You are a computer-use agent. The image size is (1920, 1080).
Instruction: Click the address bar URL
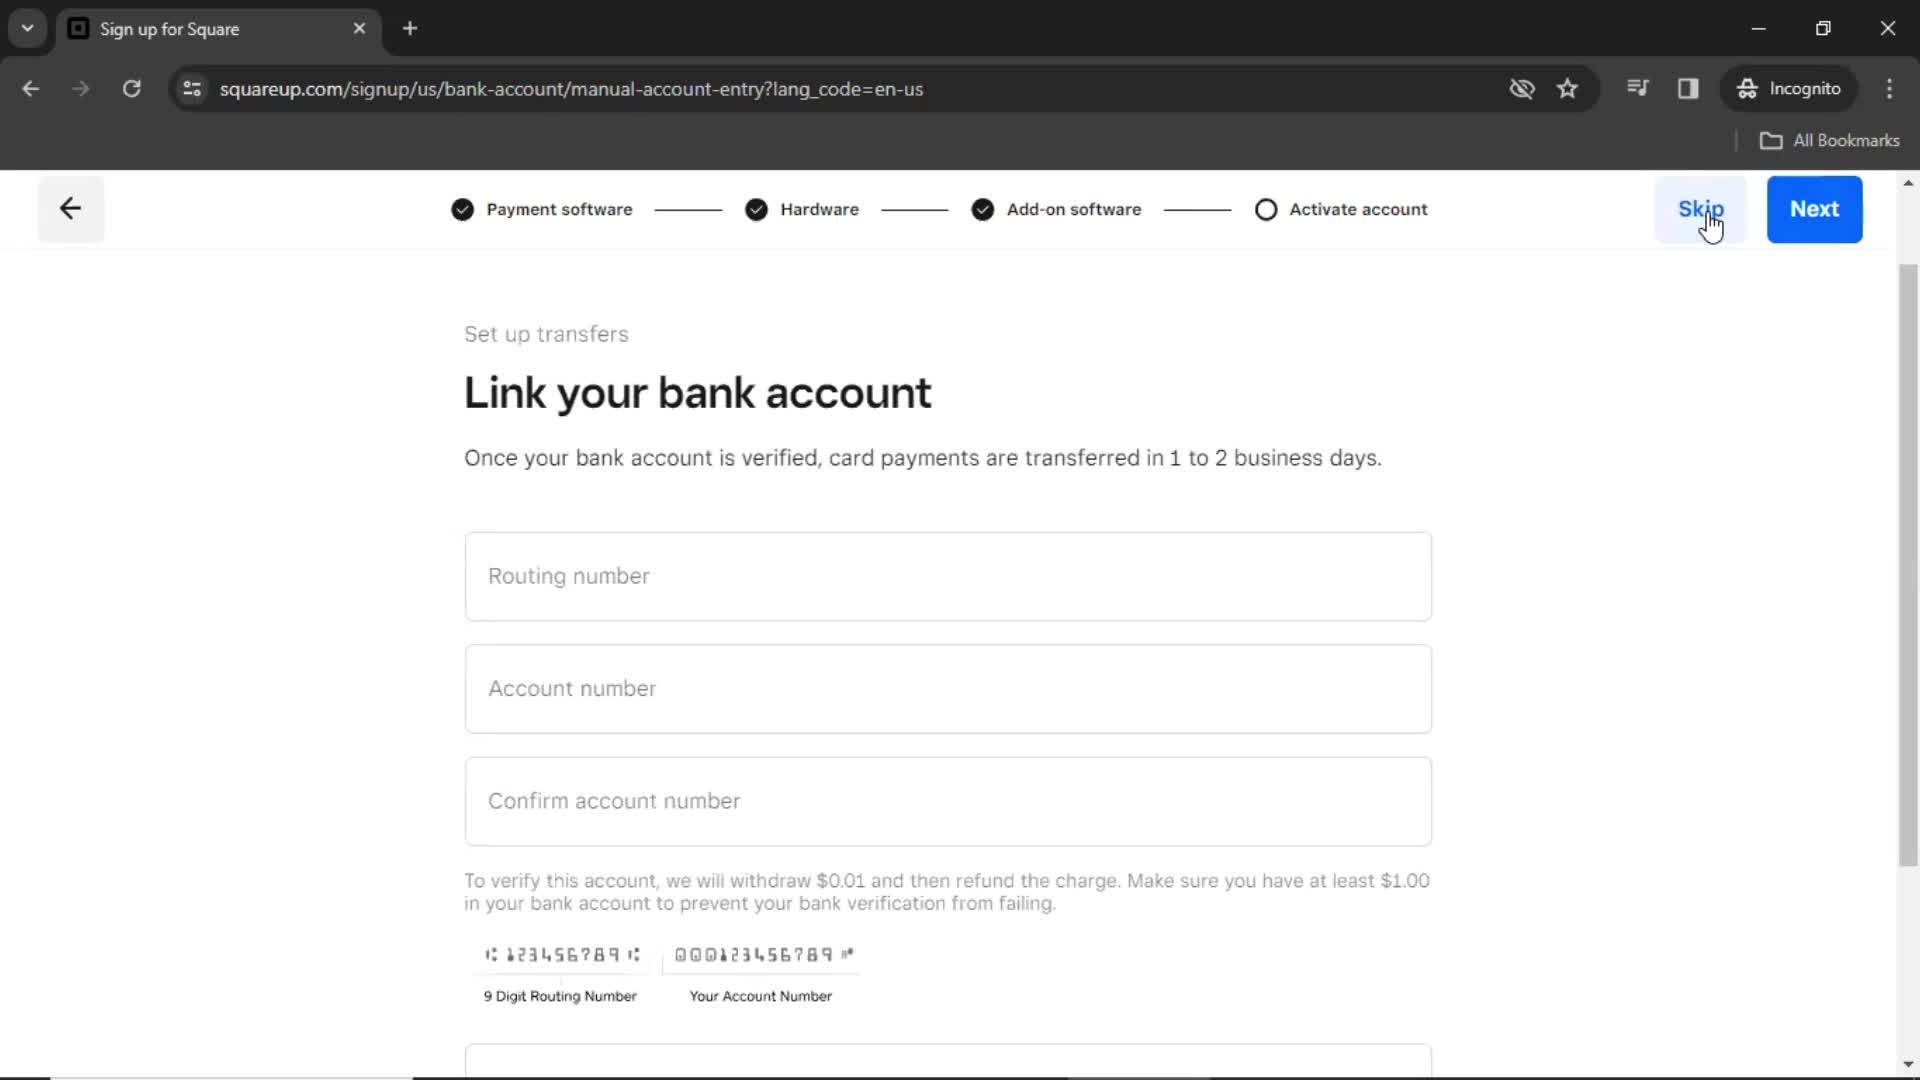point(571,88)
